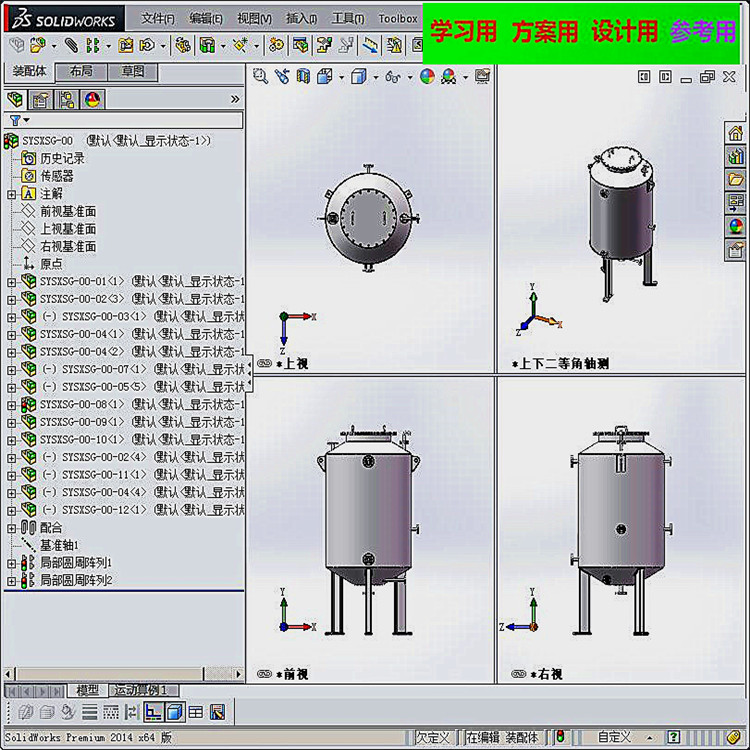Open the 文件(F) menu
This screenshot has height=750, width=750.
(x=158, y=18)
